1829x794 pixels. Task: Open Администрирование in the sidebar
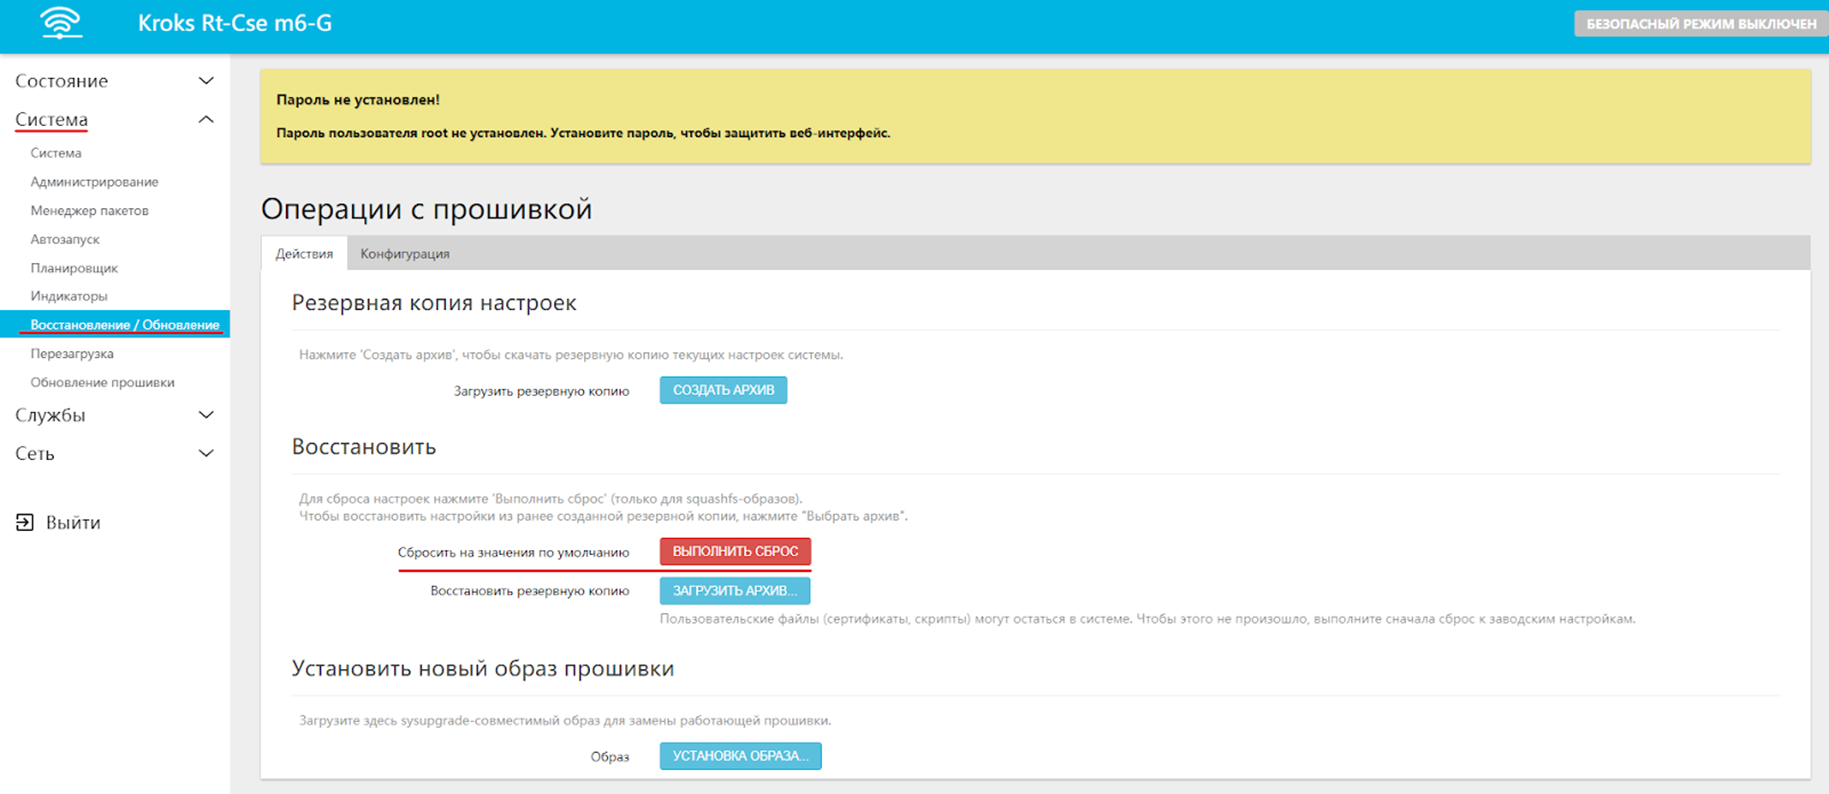94,182
